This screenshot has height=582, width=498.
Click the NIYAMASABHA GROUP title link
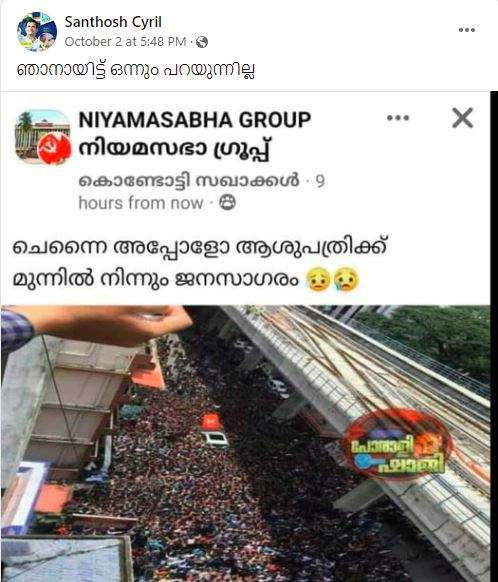[195, 120]
